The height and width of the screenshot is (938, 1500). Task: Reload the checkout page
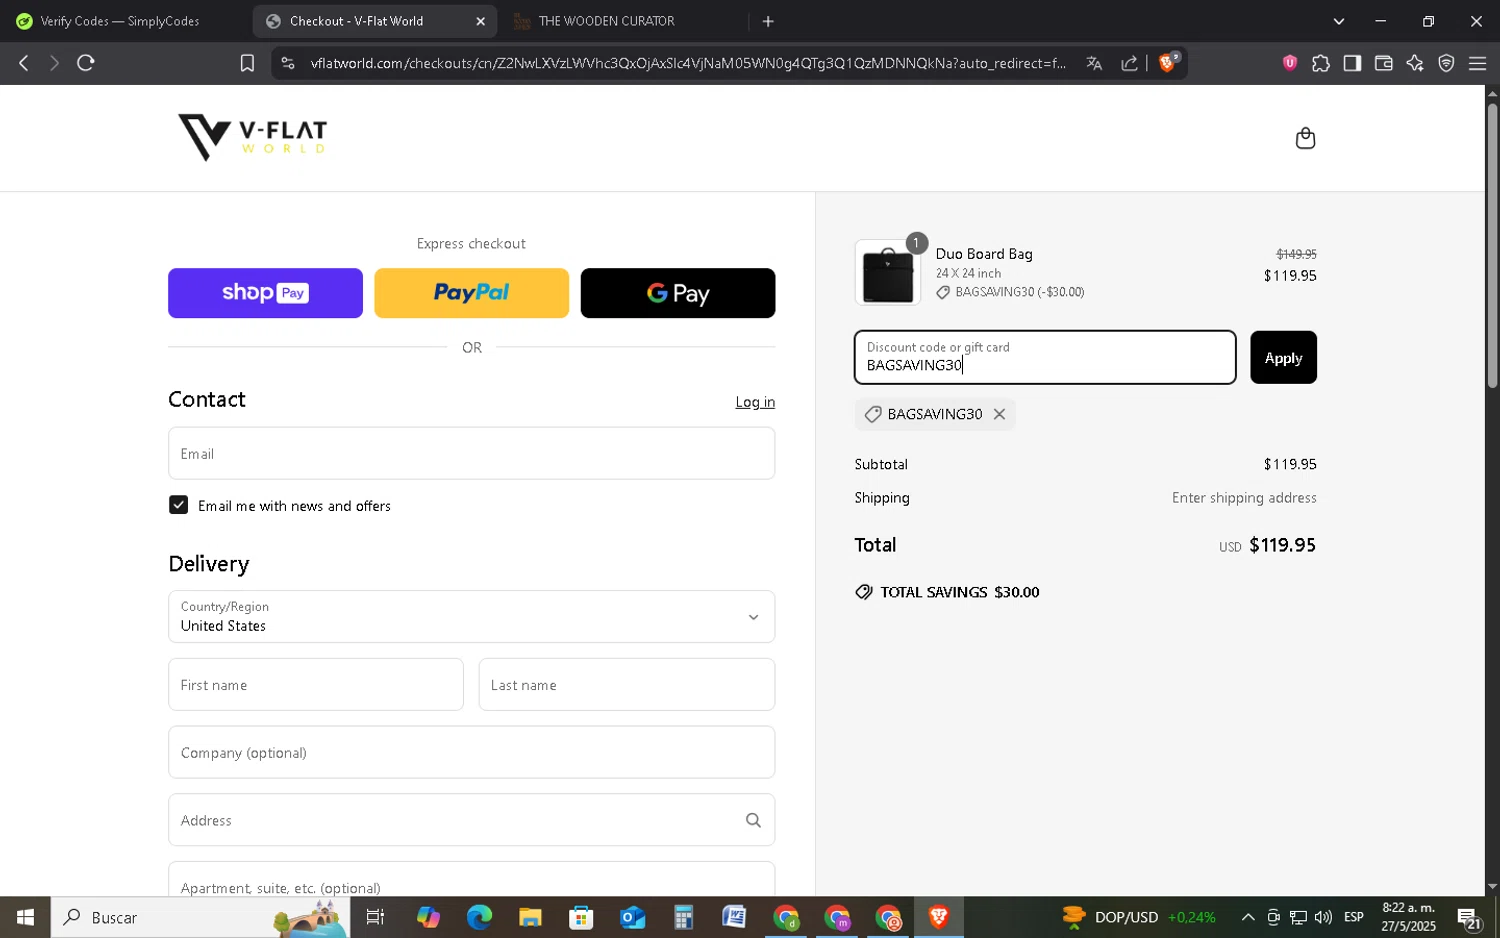tap(86, 63)
